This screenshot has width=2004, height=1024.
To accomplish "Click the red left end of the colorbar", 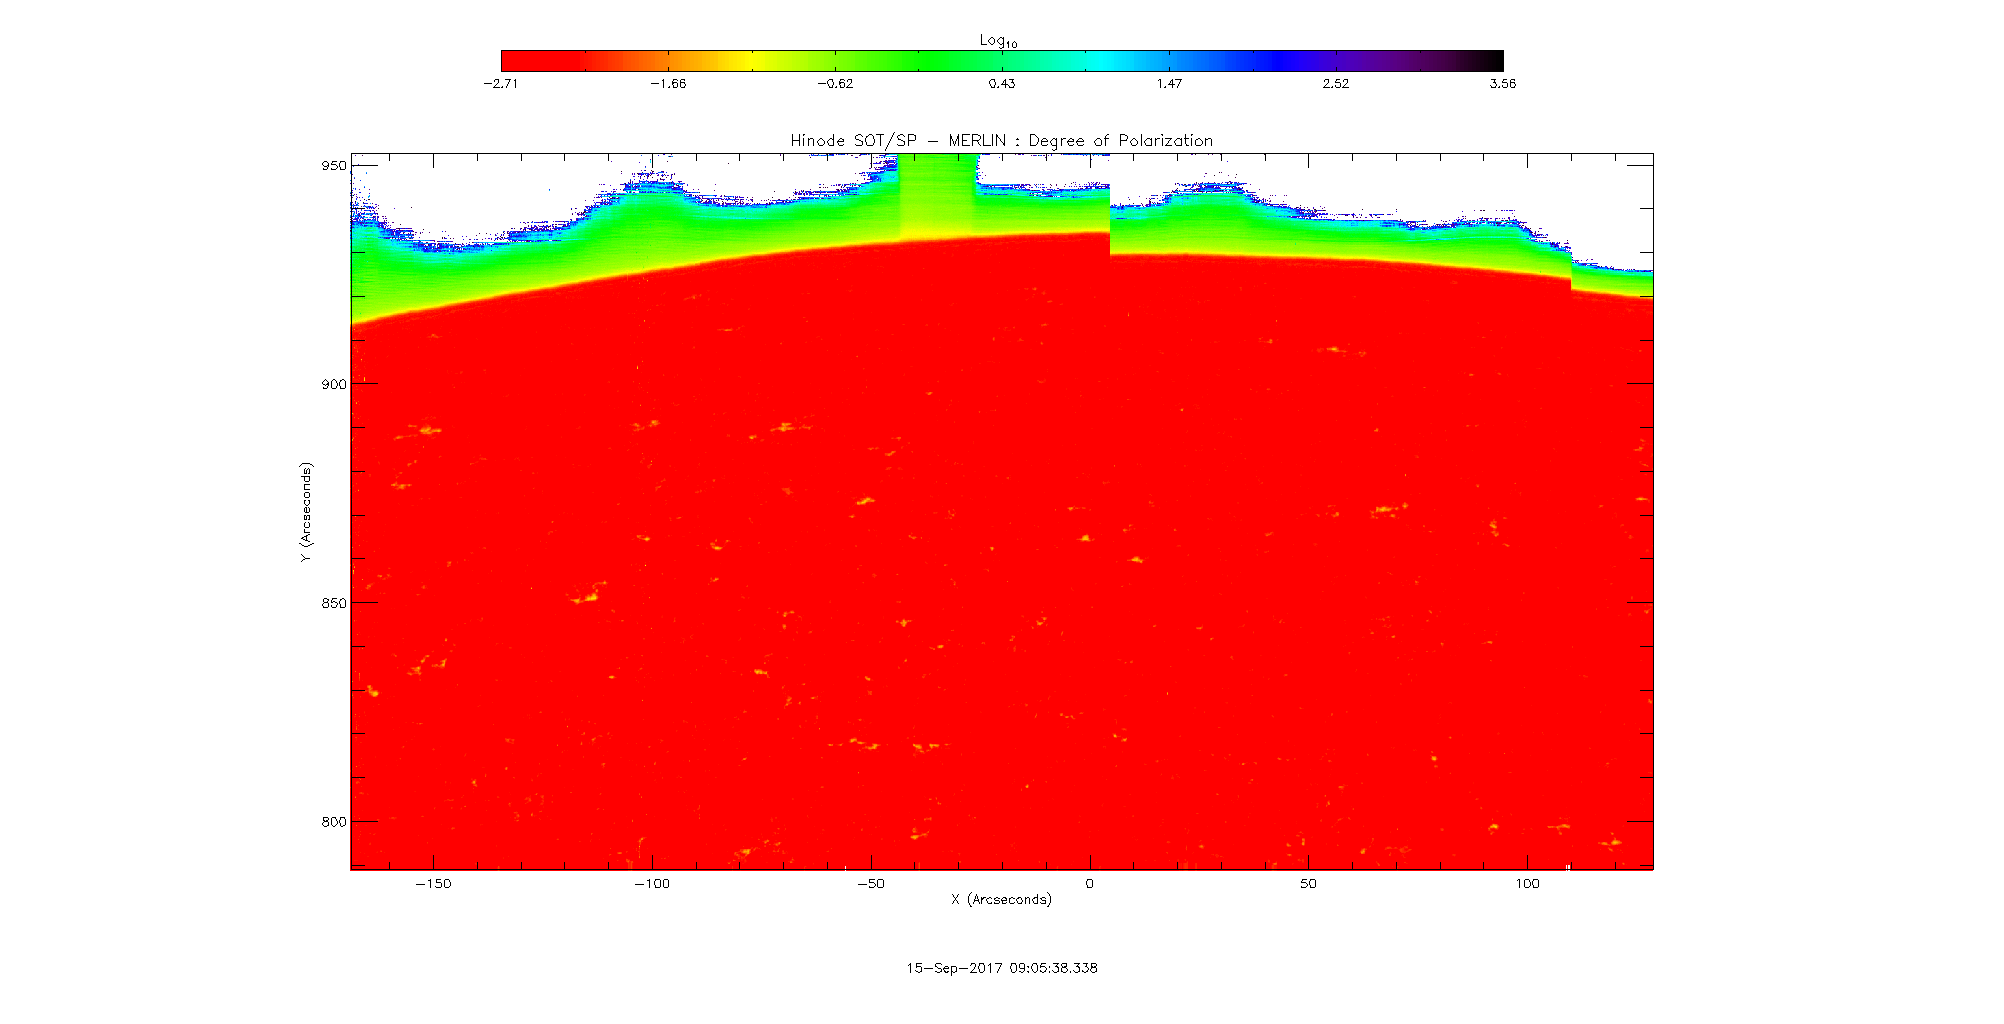I will [x=512, y=61].
